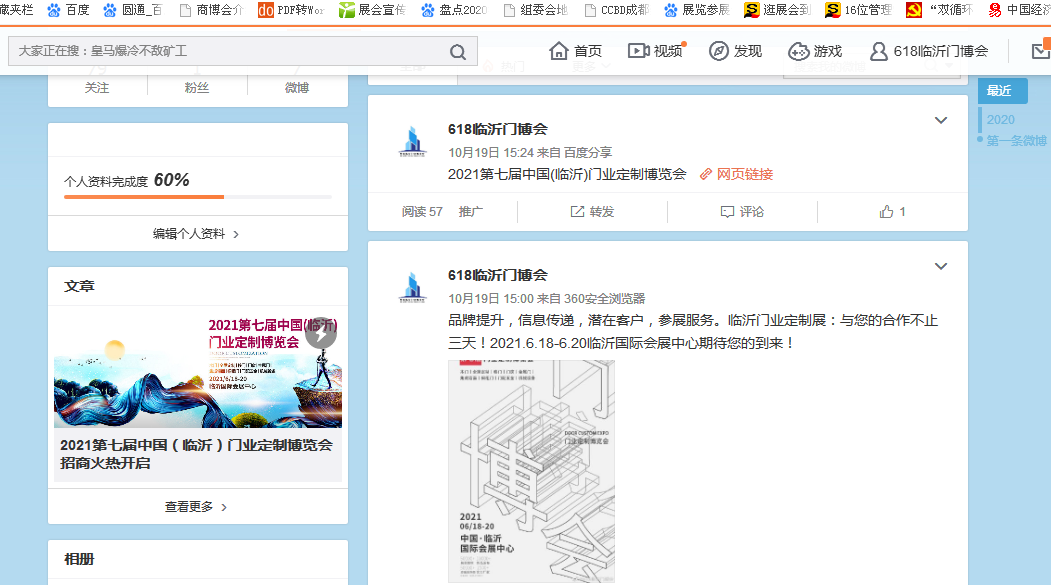Open the 游戏 games page
This screenshot has width=1051, height=585.
click(x=815, y=51)
